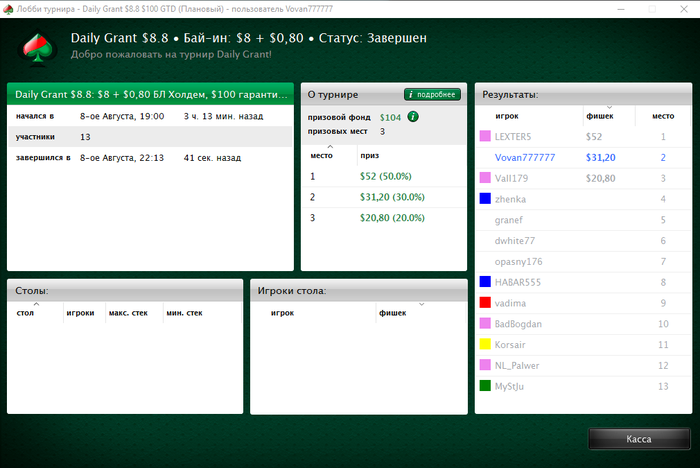Click the pink color tag next to NL_Palwer
This screenshot has height=468, width=700.
[x=485, y=365]
